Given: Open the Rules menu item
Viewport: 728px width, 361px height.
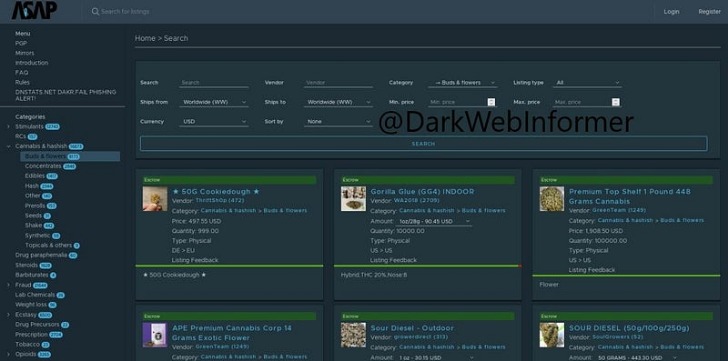Looking at the screenshot, I should (22, 82).
